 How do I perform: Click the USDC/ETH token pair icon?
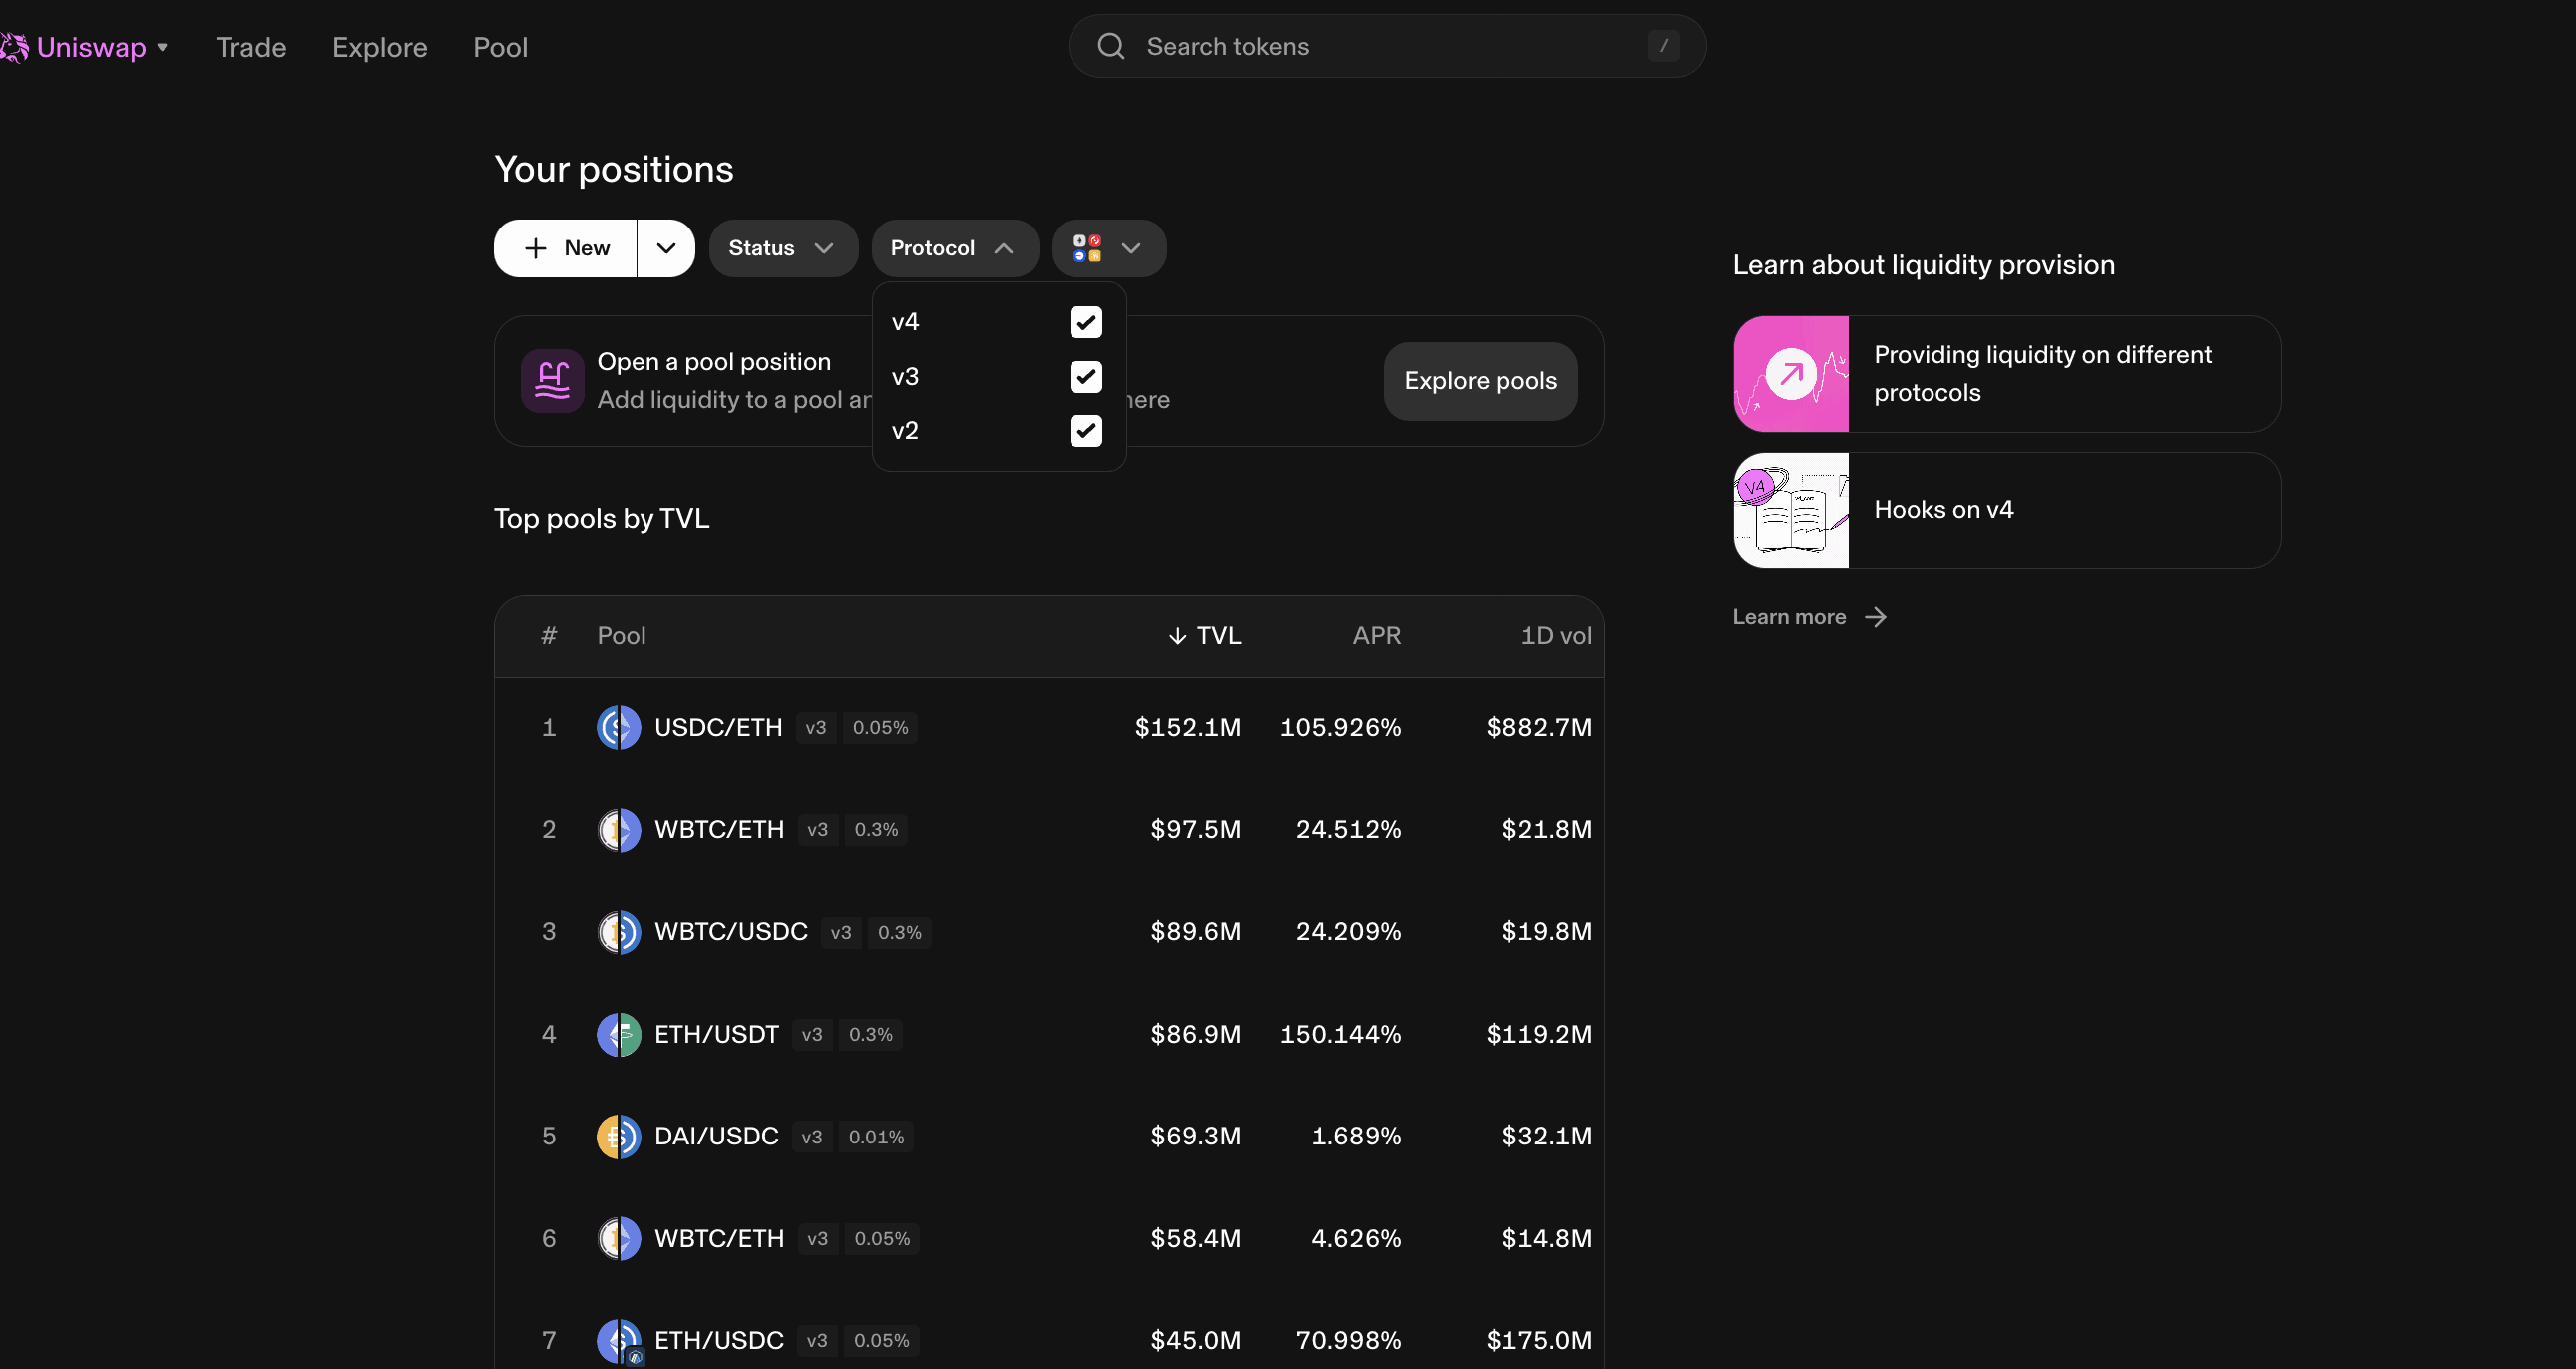click(x=619, y=728)
